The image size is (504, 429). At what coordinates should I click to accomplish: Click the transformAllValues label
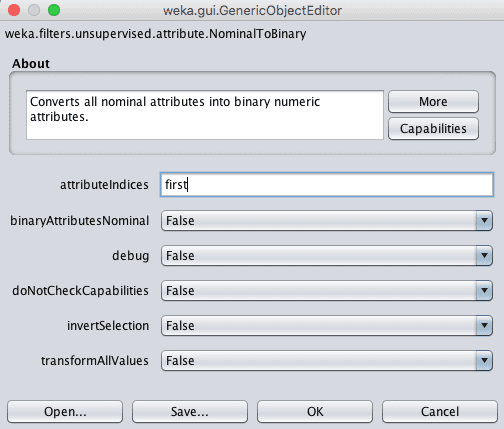point(95,361)
